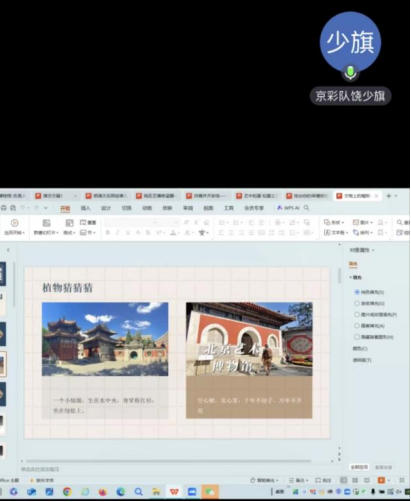Open Google Chrome from the taskbar
This screenshot has width=411, height=502.
click(x=67, y=492)
